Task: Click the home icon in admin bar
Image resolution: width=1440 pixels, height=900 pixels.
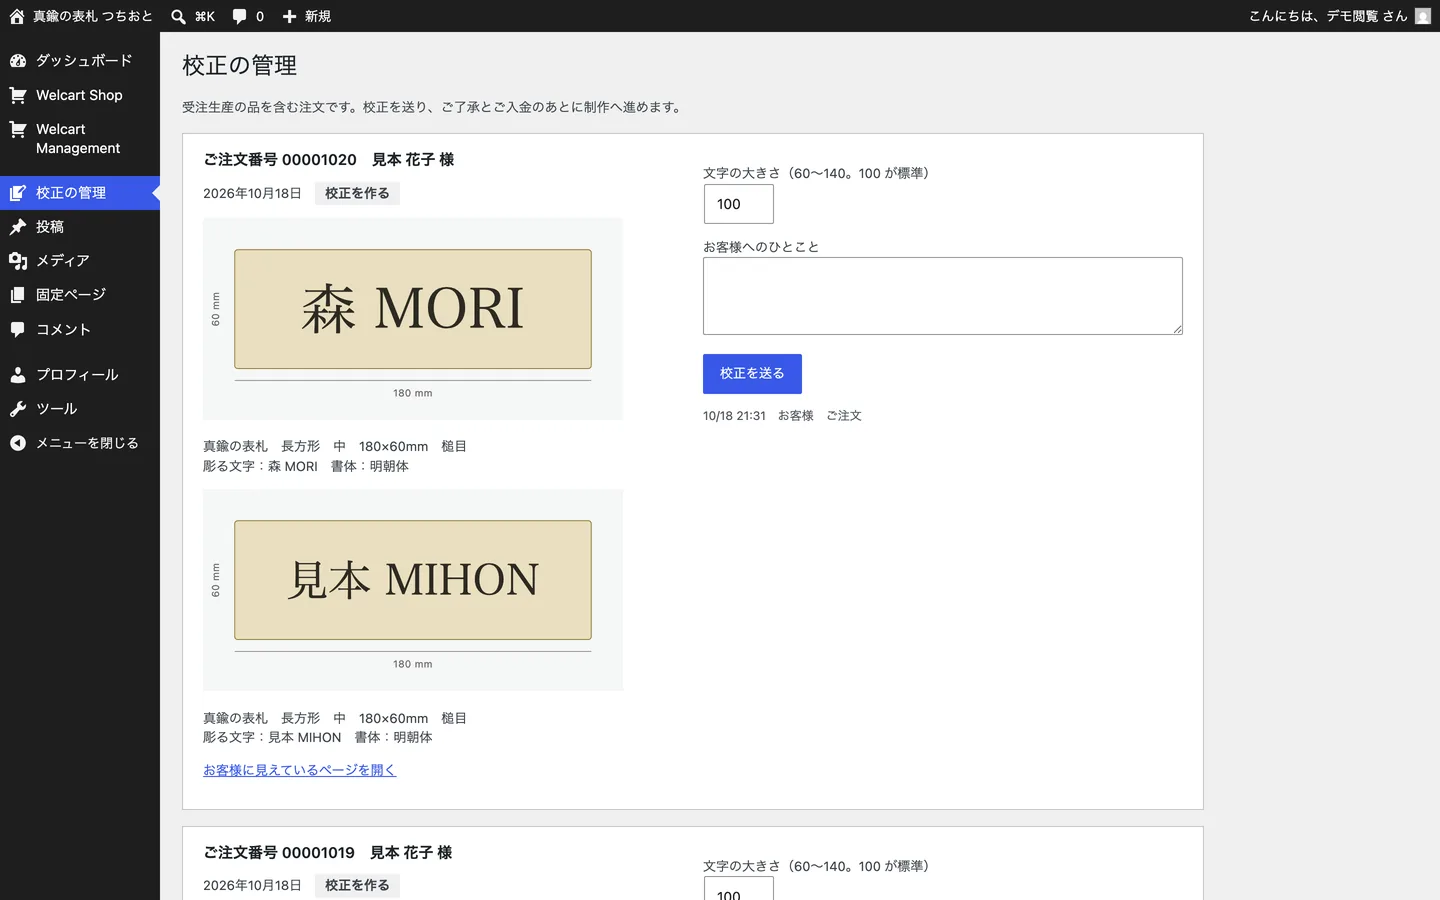Action: 17,16
